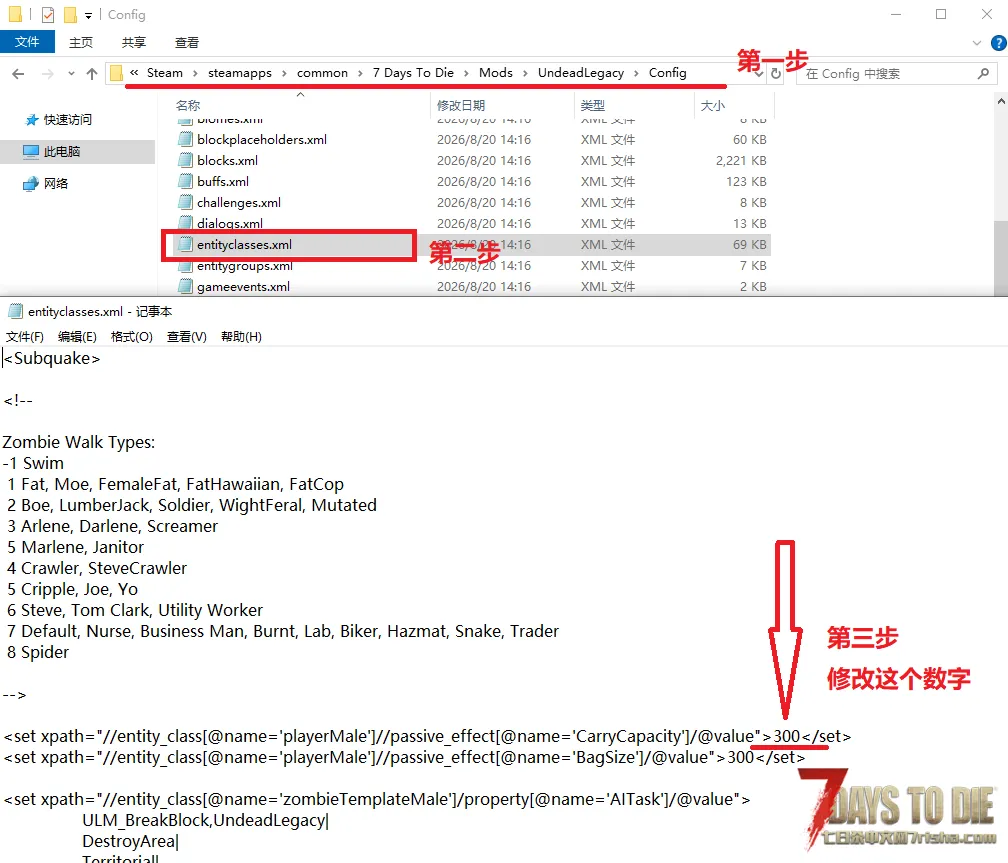Click the <Subquake> line in Notepad
The width and height of the screenshot is (1008, 863).
pos(52,358)
